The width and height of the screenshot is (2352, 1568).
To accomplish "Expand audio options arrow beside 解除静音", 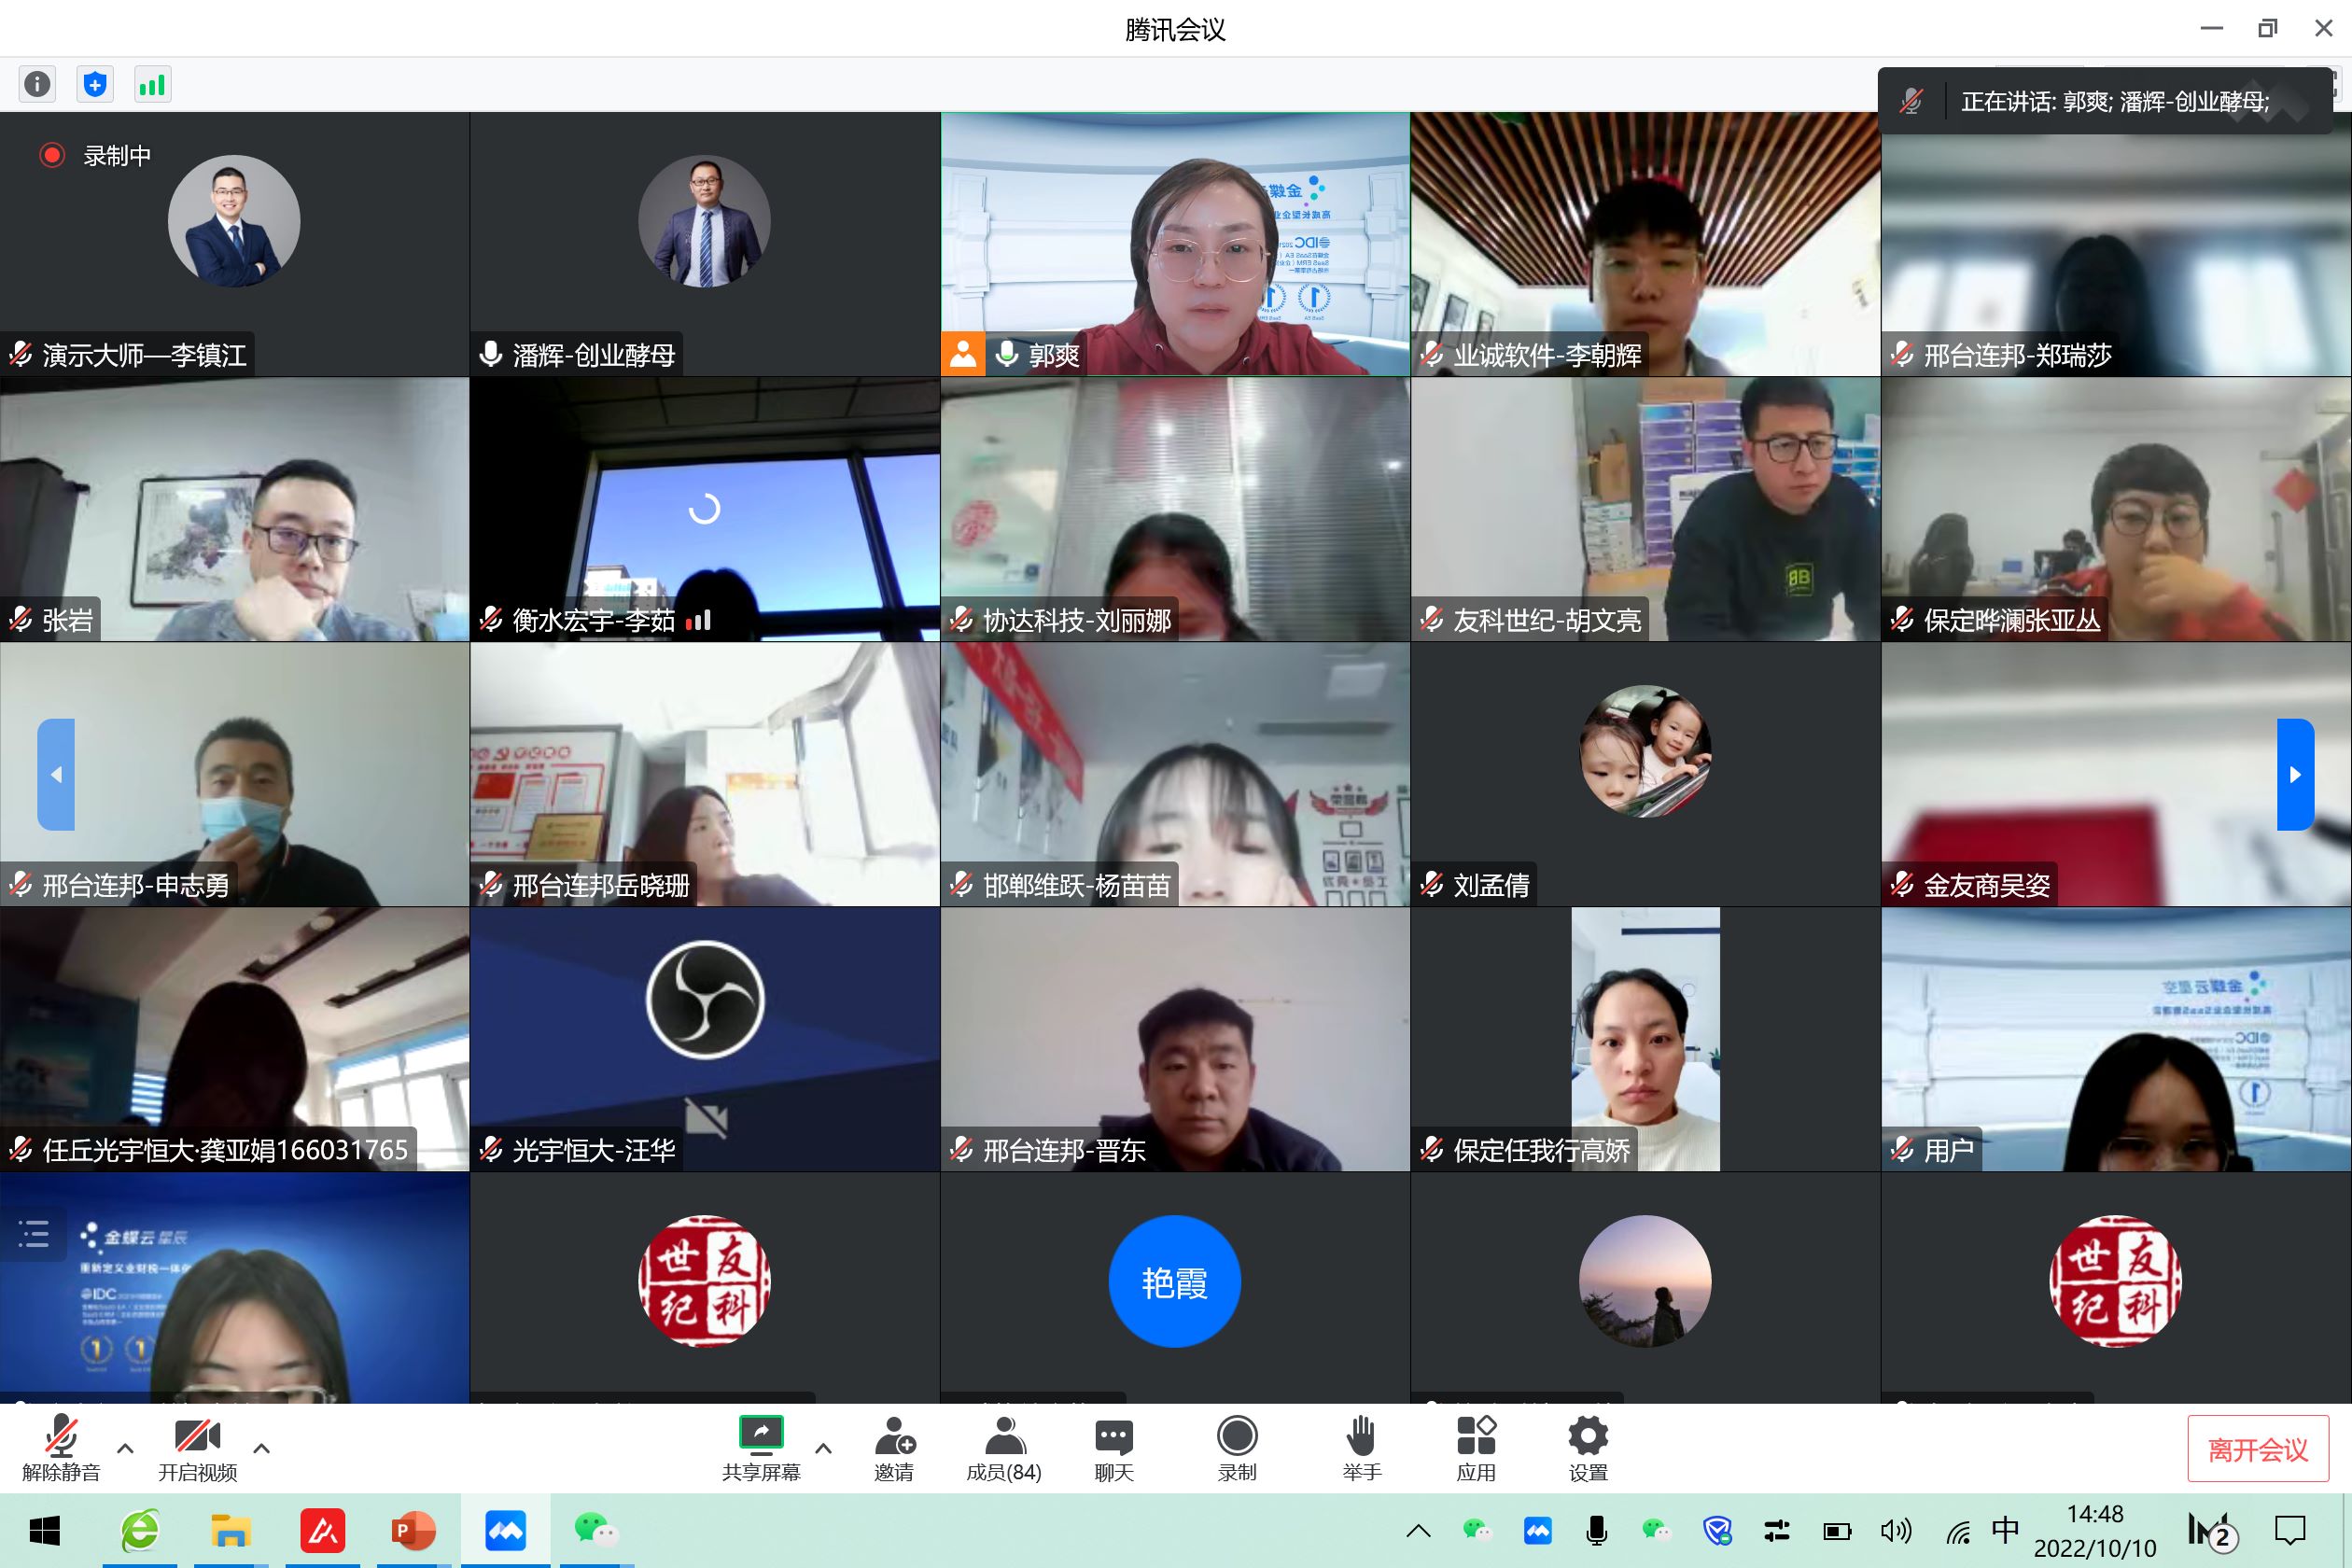I will pyautogui.click(x=125, y=1447).
